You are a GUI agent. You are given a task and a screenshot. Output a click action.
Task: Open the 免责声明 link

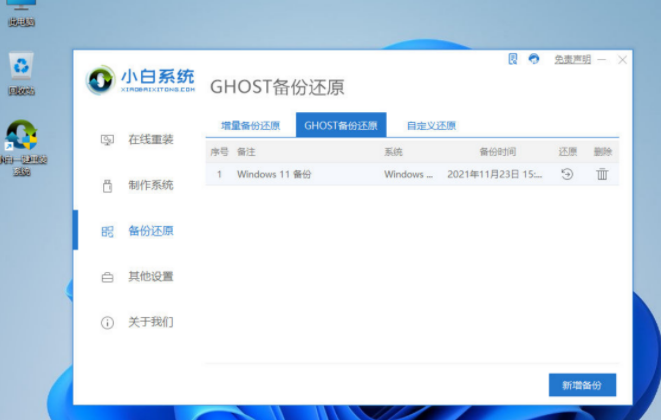(x=572, y=59)
